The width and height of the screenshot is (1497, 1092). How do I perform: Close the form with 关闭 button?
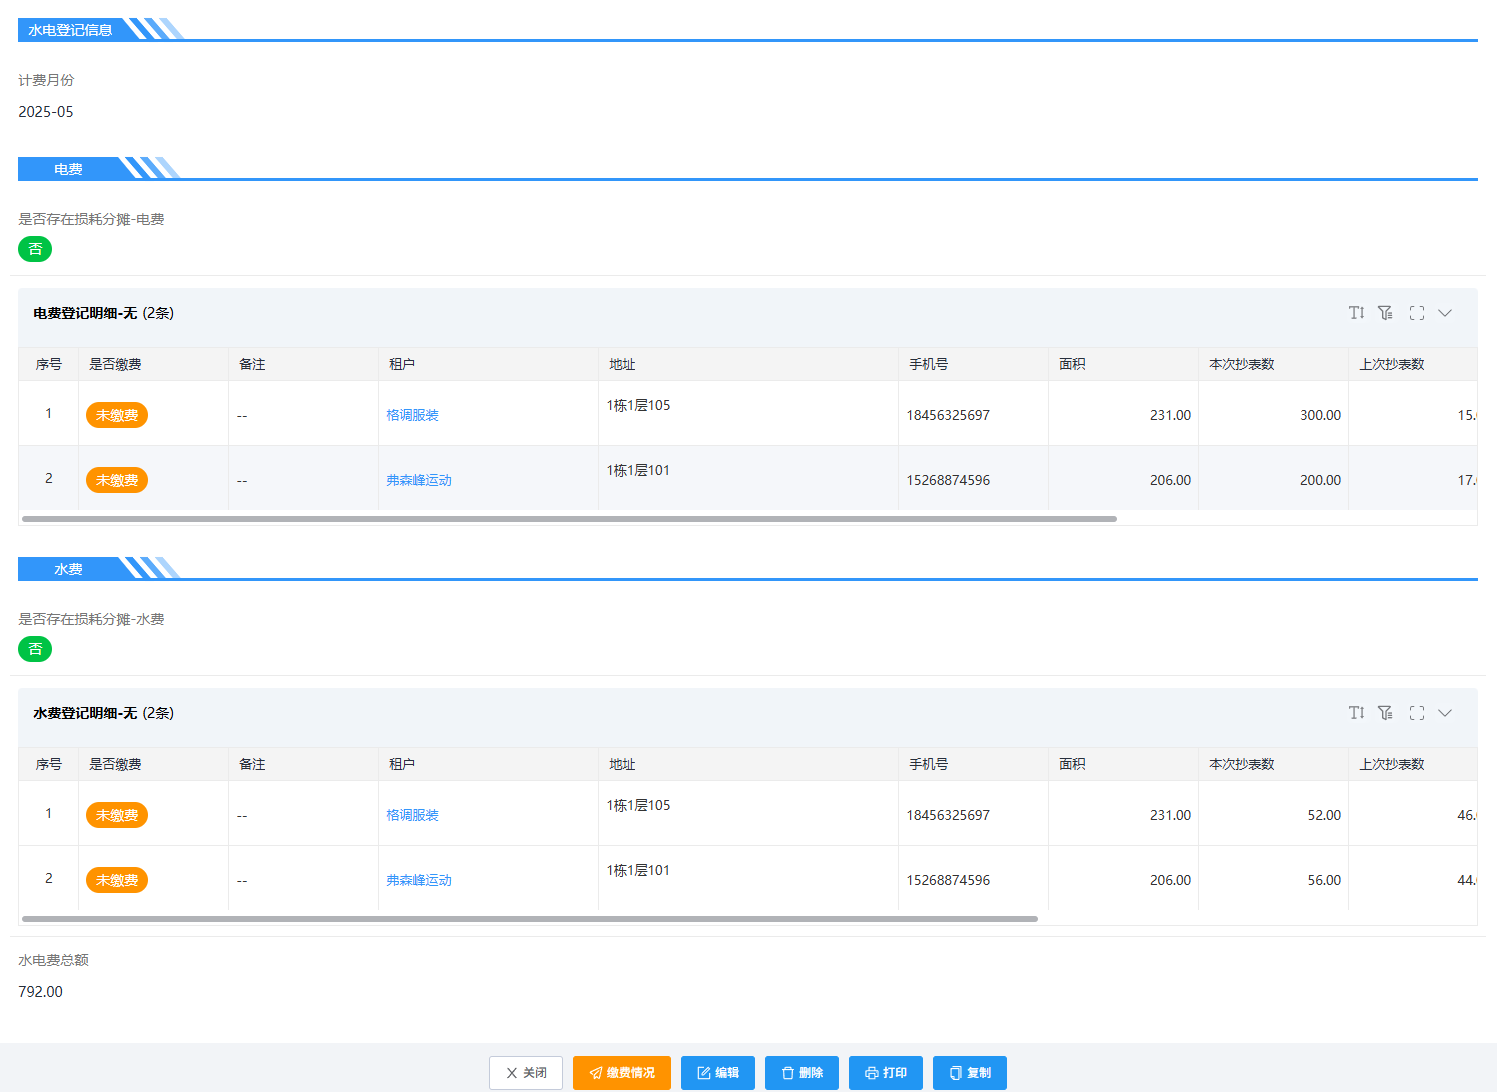point(526,1073)
